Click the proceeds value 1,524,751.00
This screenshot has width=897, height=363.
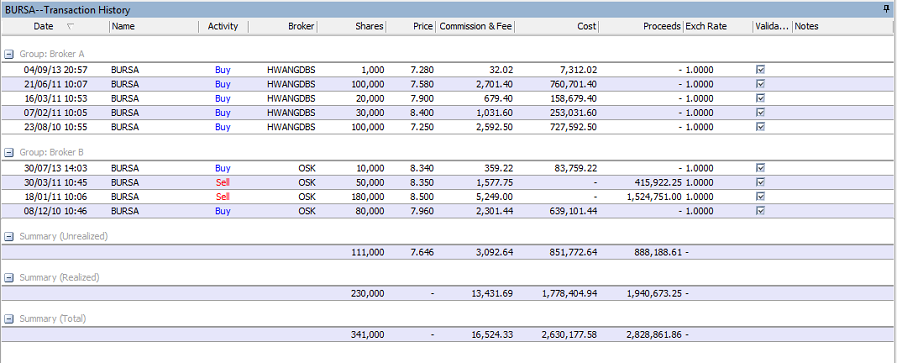[x=654, y=197]
